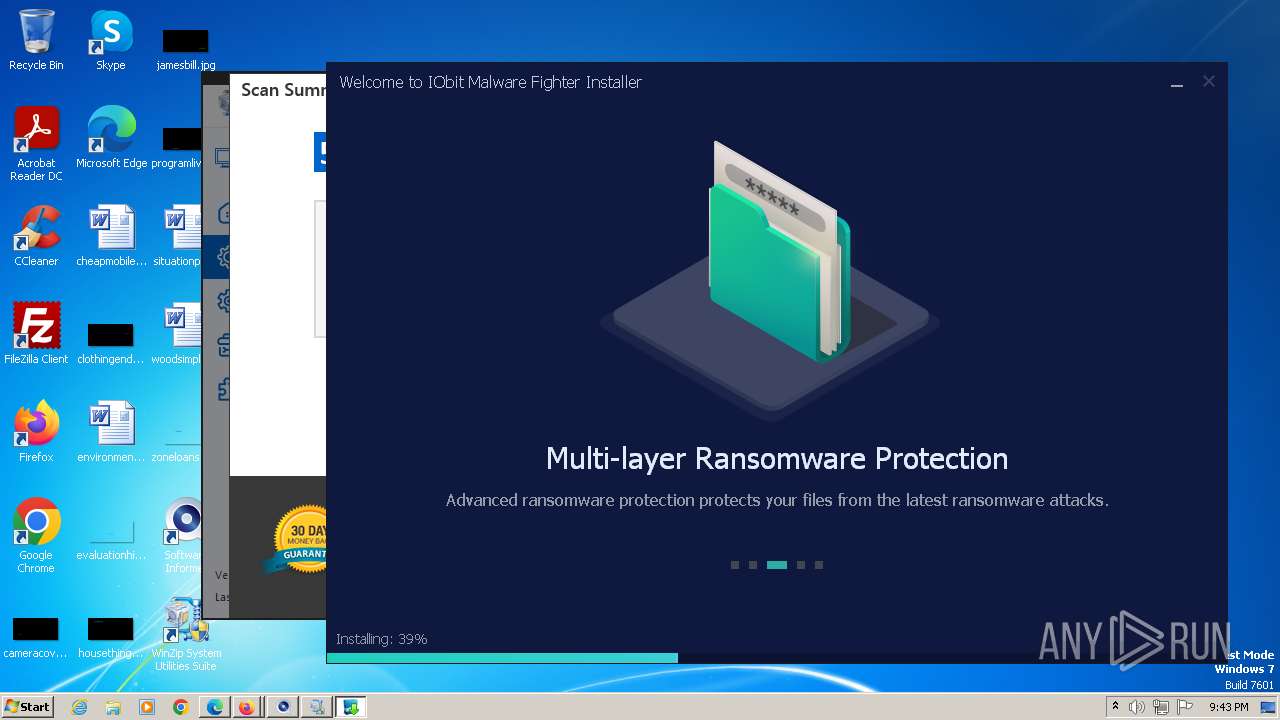Open Google Chrome desktop shortcut

point(36,536)
